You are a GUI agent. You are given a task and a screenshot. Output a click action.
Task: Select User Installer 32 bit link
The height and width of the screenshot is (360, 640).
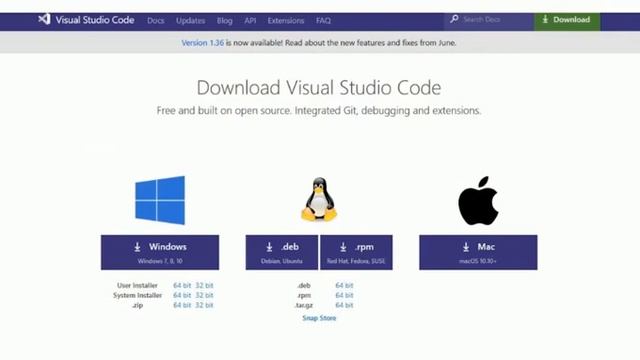coord(204,285)
